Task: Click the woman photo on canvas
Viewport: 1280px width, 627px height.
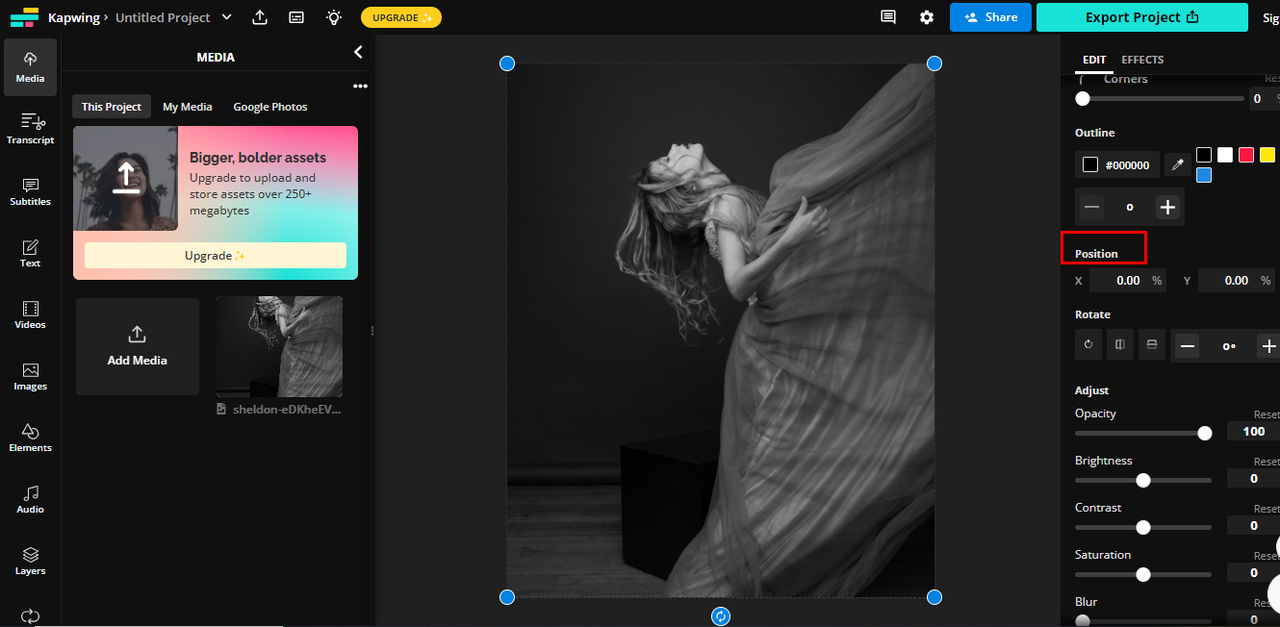Action: pyautogui.click(x=720, y=330)
